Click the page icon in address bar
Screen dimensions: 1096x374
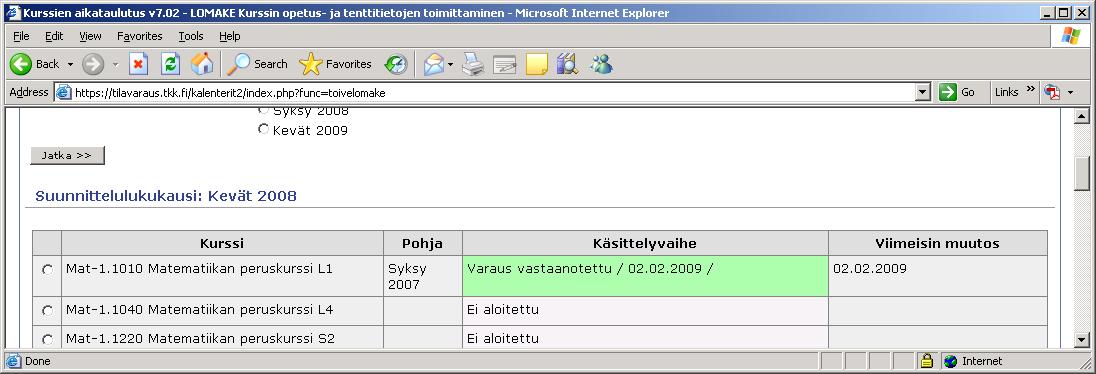pos(64,92)
